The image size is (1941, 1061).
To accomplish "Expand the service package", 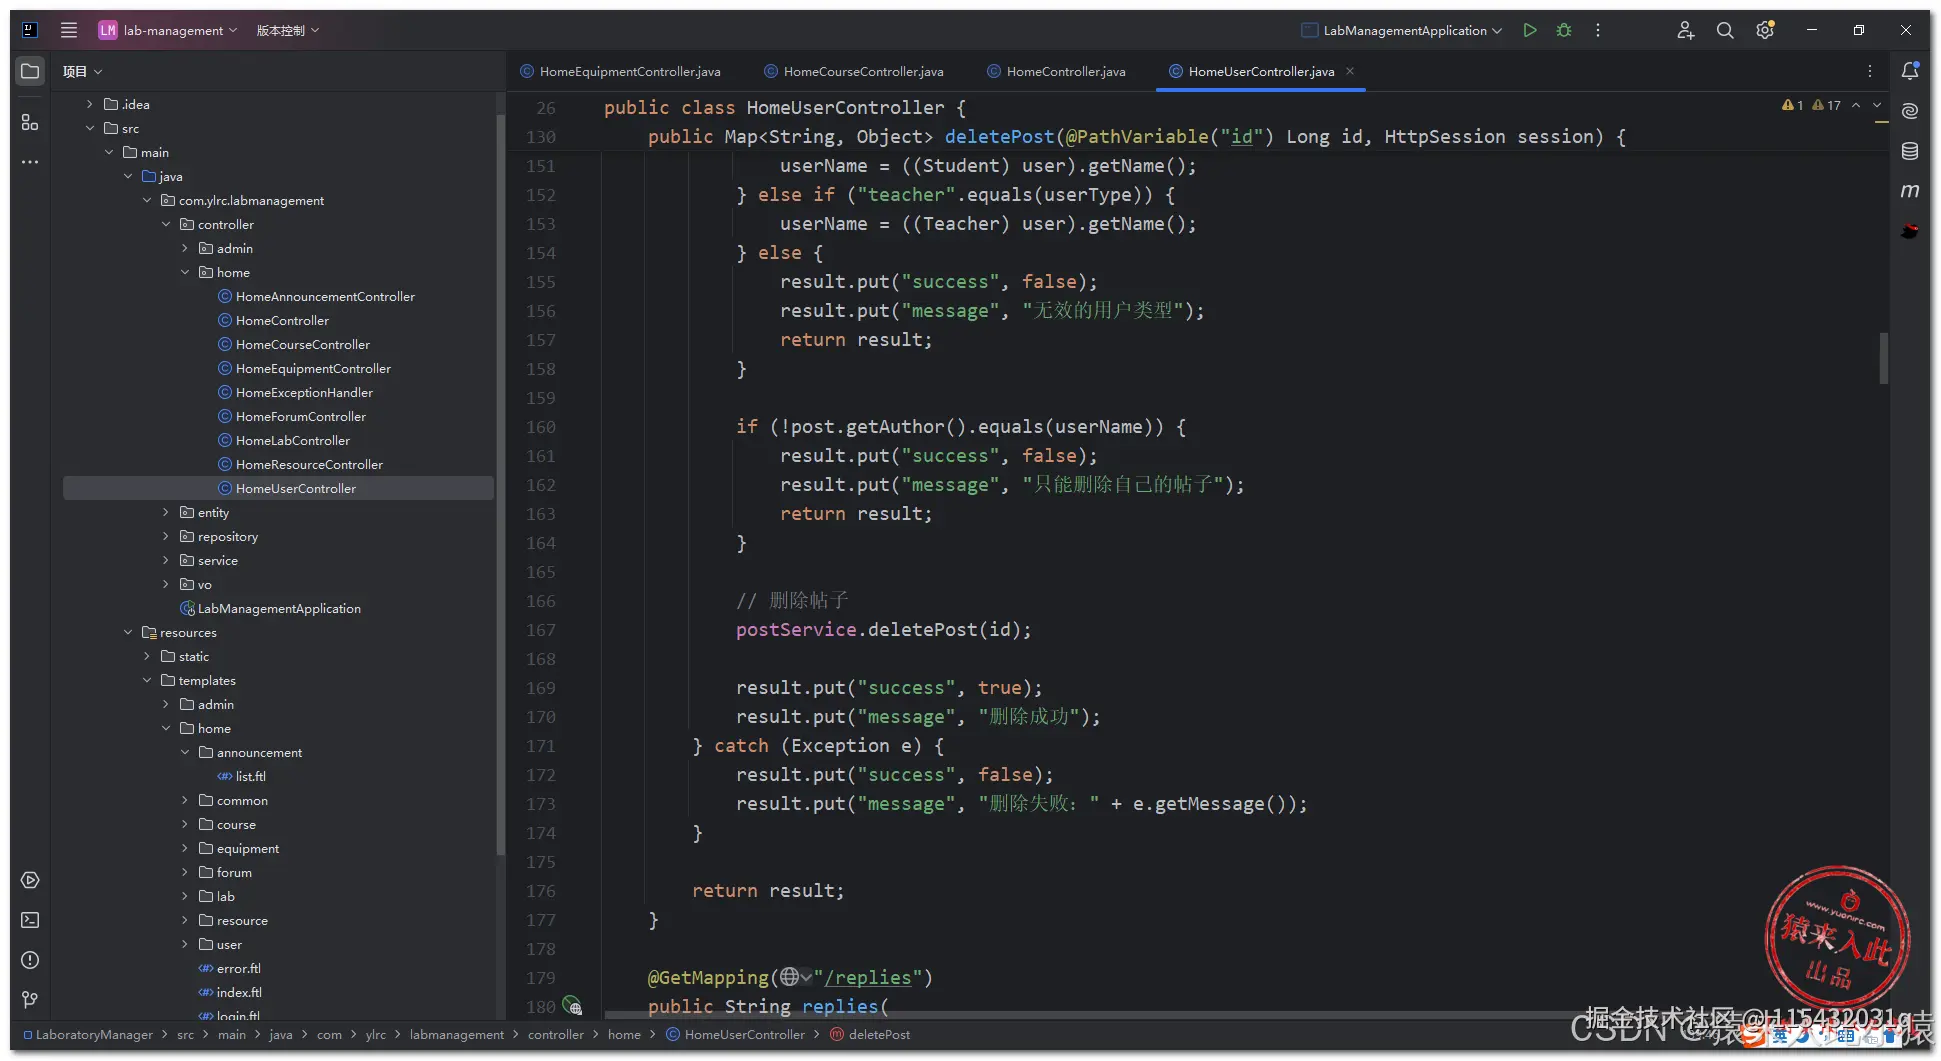I will point(166,560).
